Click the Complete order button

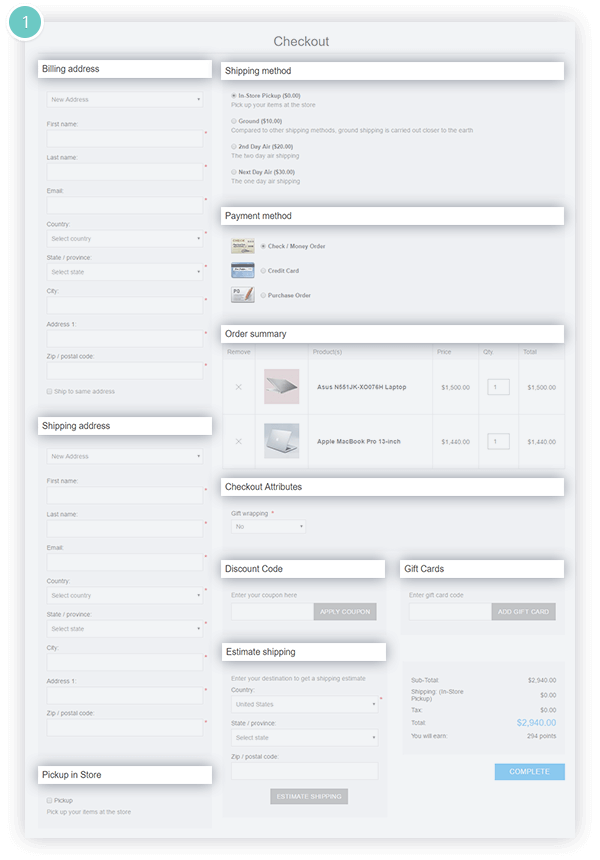click(529, 772)
